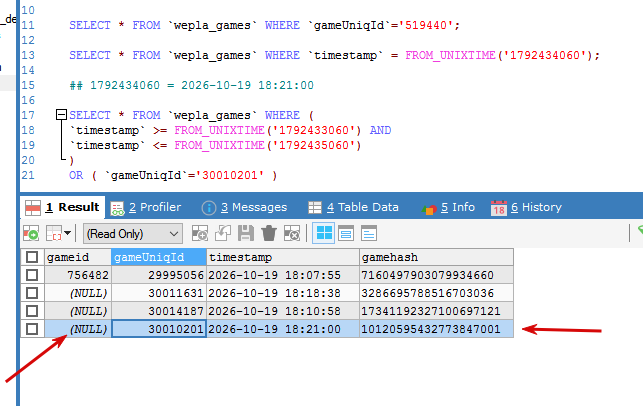Switch to grid view mode icon
Image resolution: width=643 pixels, height=406 pixels.
click(324, 233)
